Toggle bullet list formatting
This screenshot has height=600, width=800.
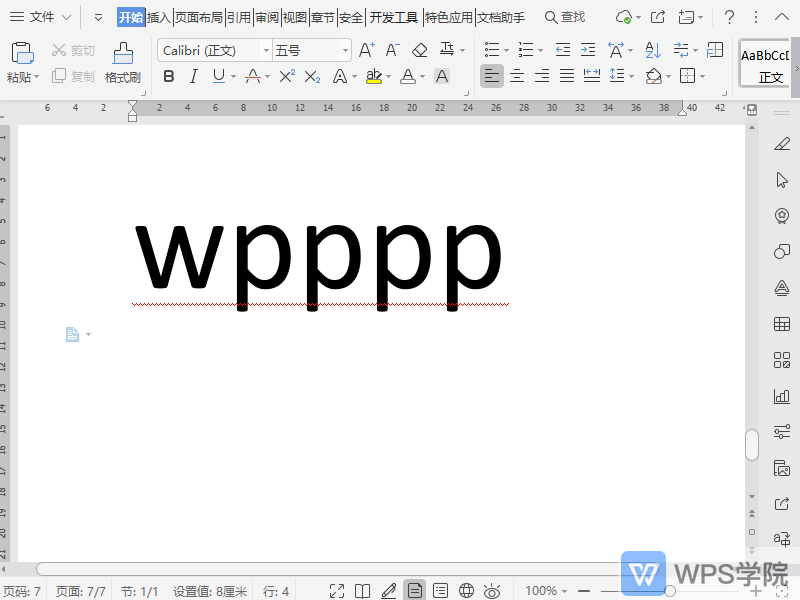[x=493, y=49]
